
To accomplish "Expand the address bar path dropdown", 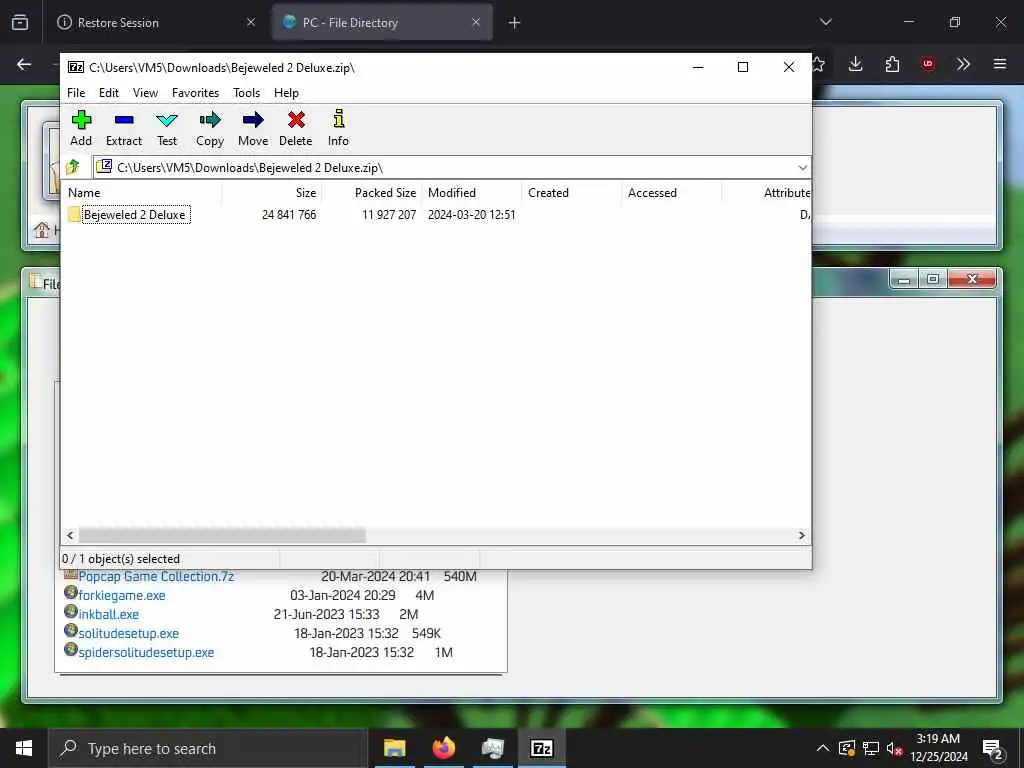I will point(802,168).
